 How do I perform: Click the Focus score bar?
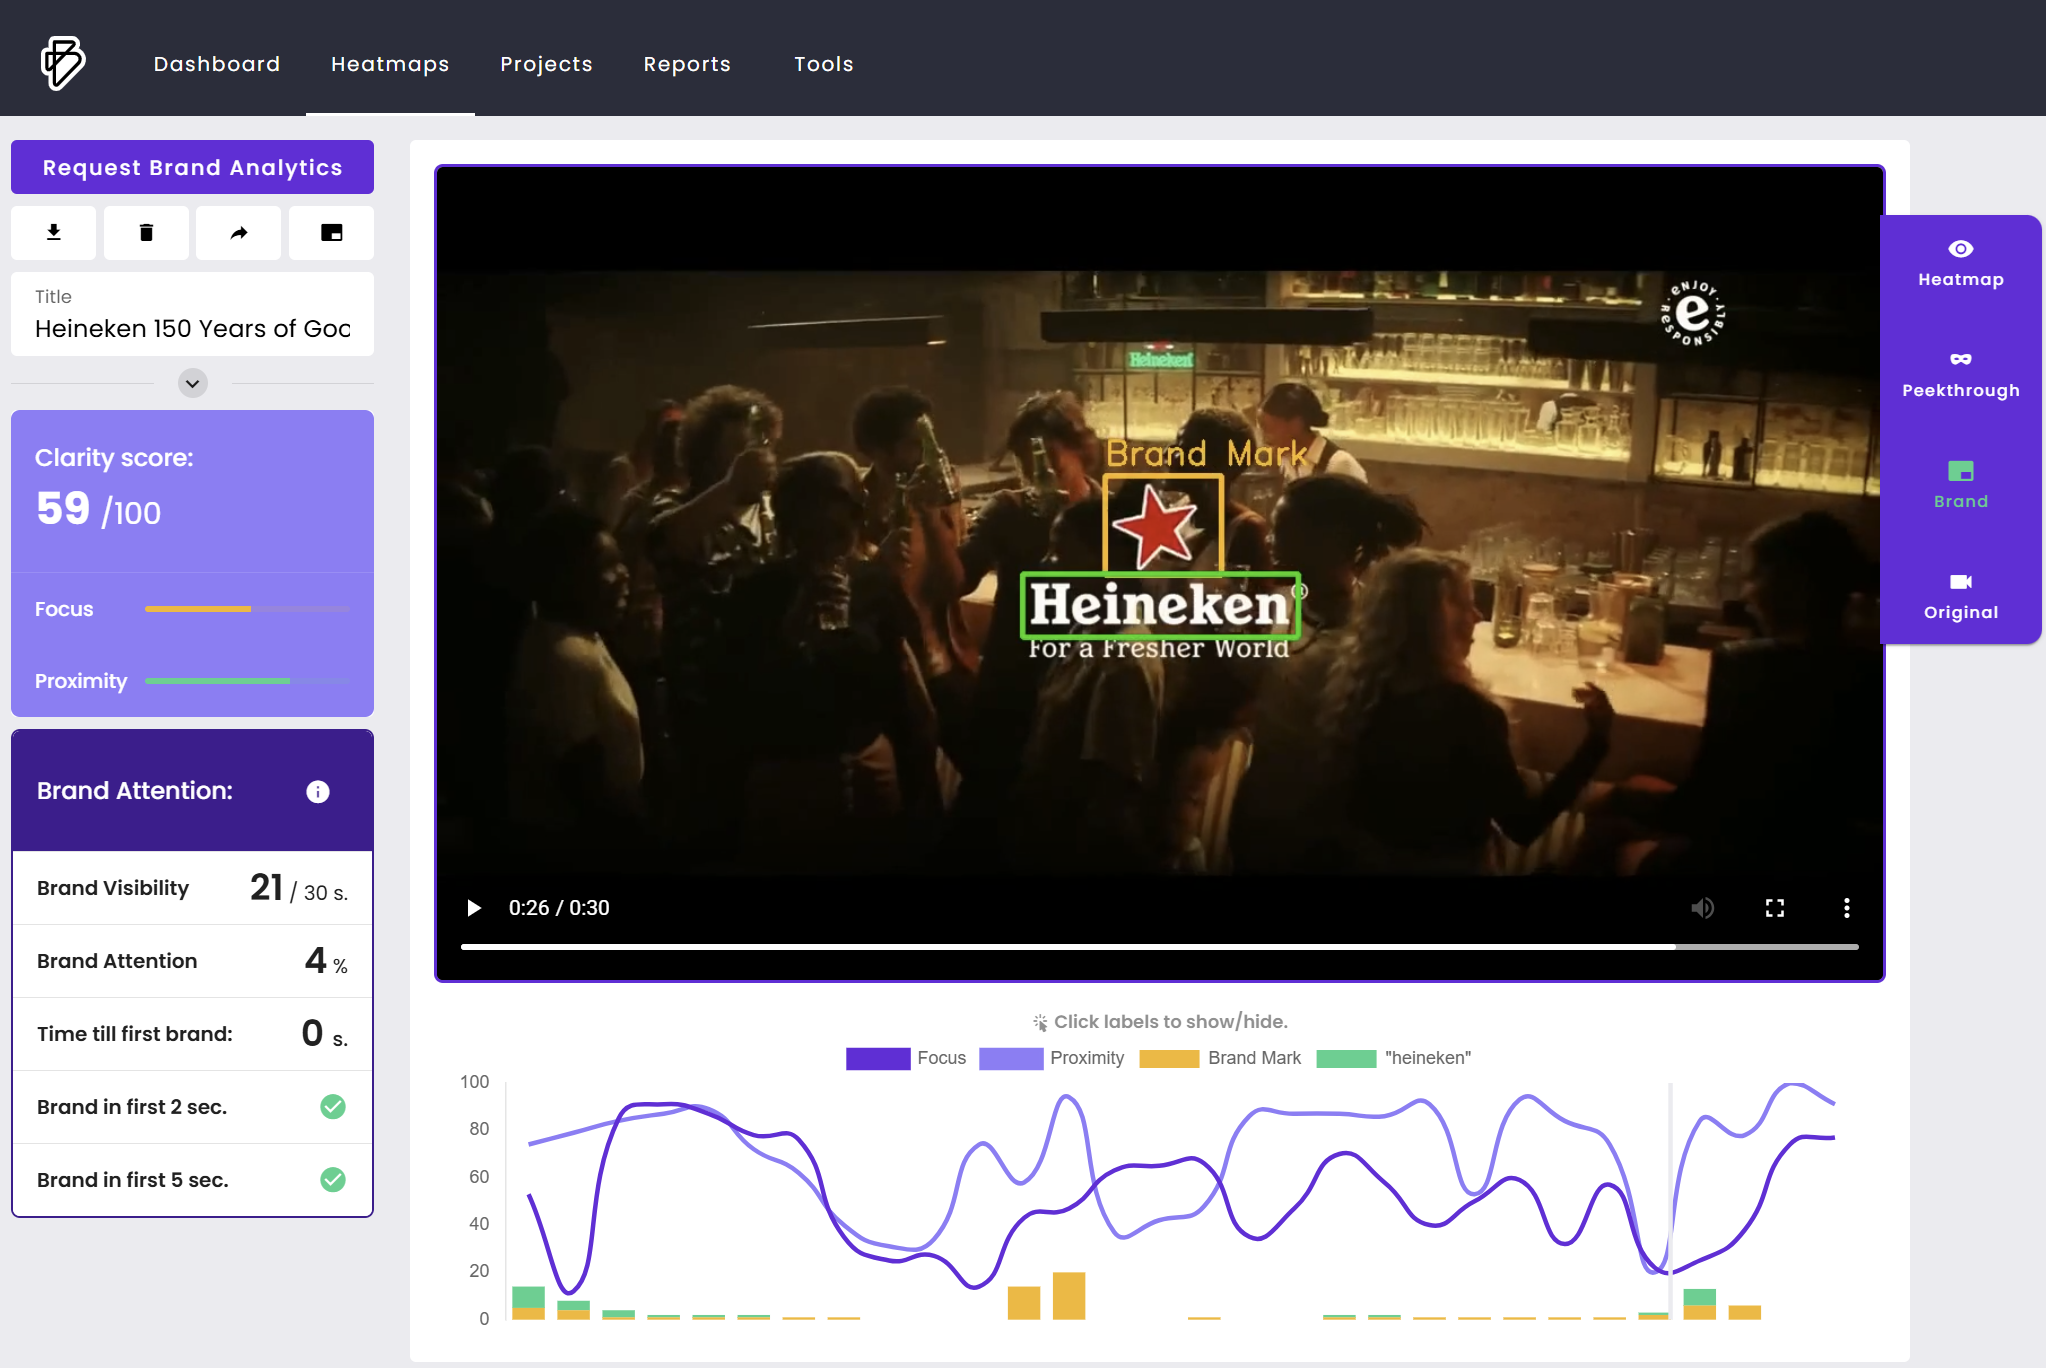(247, 609)
